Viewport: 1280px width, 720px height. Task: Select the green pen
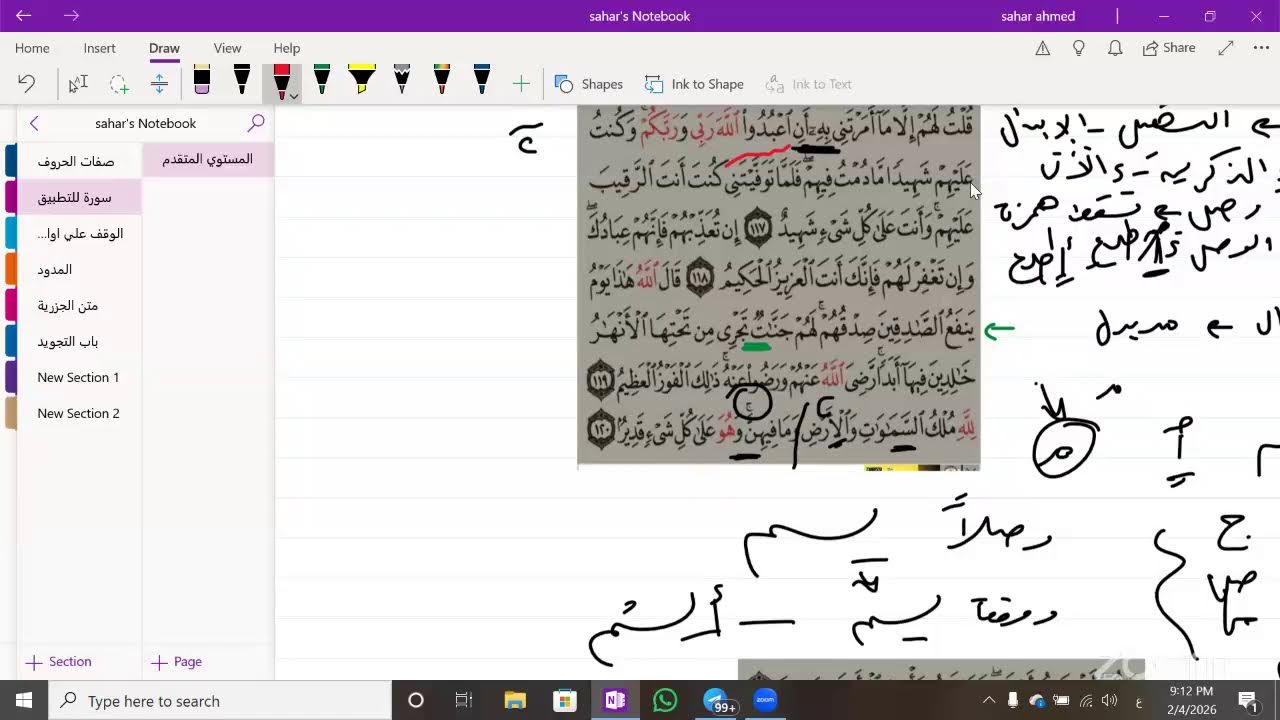322,80
